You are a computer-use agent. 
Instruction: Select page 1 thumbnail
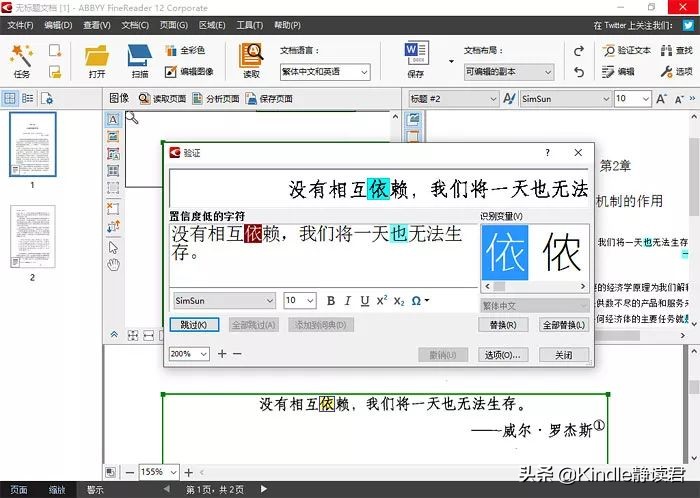(33, 144)
